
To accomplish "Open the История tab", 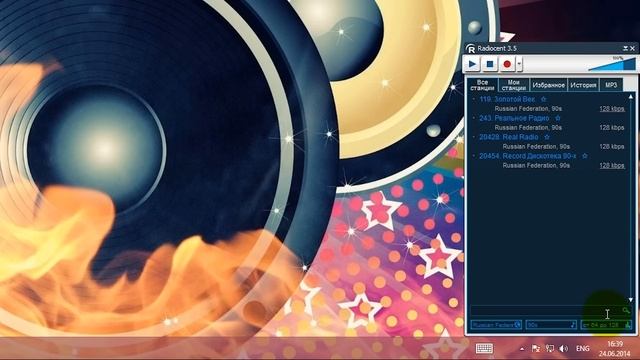I will tap(583, 85).
